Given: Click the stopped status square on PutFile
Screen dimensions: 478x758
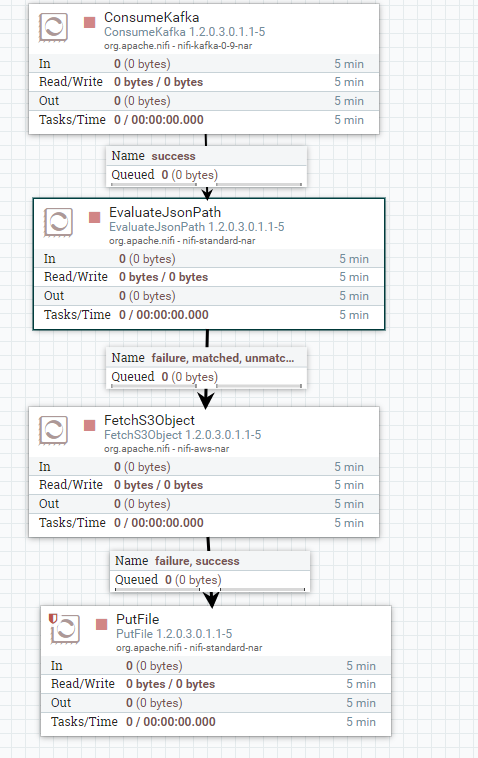Looking at the screenshot, I should (101, 625).
